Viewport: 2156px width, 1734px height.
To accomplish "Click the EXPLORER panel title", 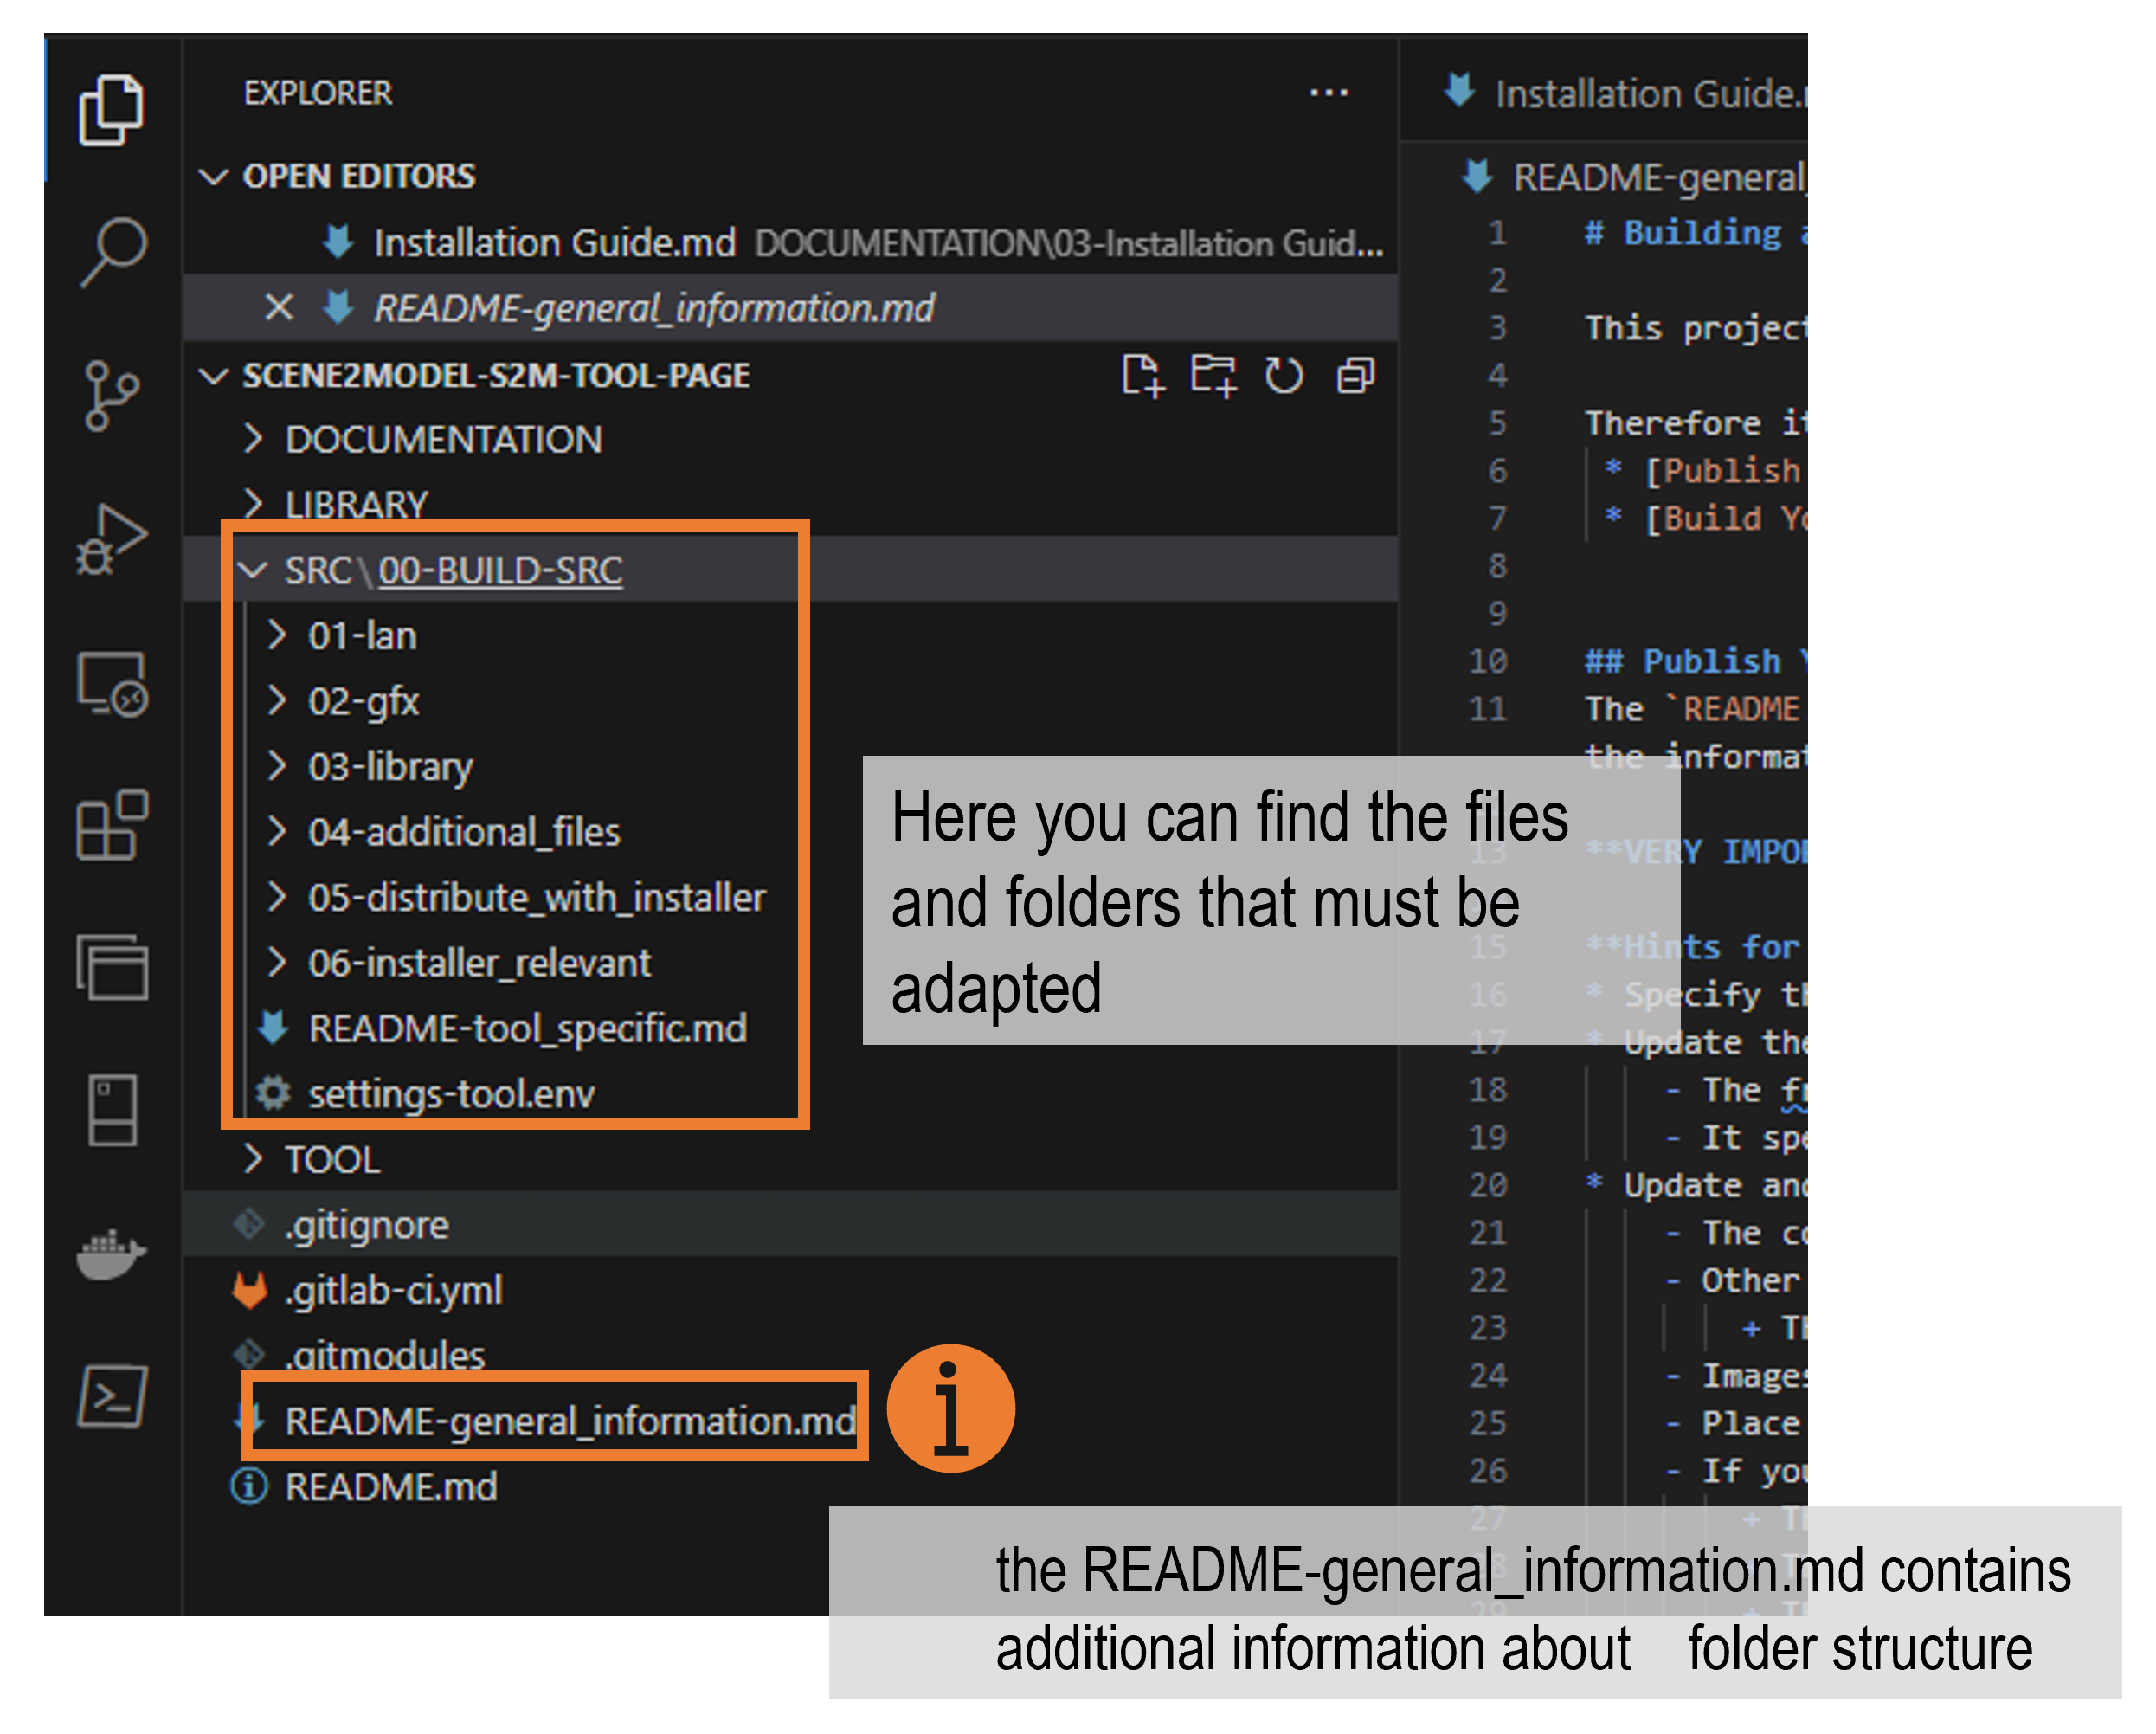I will coord(318,93).
